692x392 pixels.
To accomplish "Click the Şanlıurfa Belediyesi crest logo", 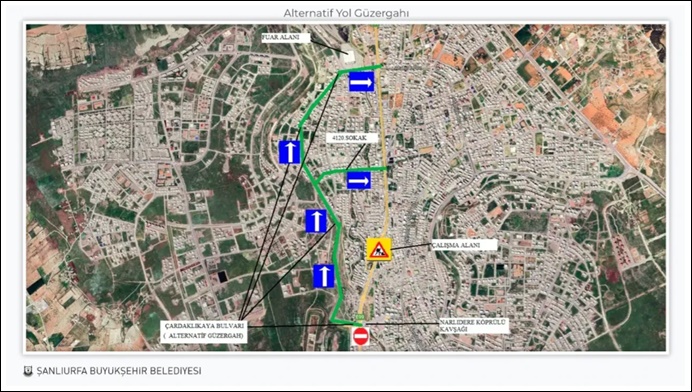I will point(28,371).
